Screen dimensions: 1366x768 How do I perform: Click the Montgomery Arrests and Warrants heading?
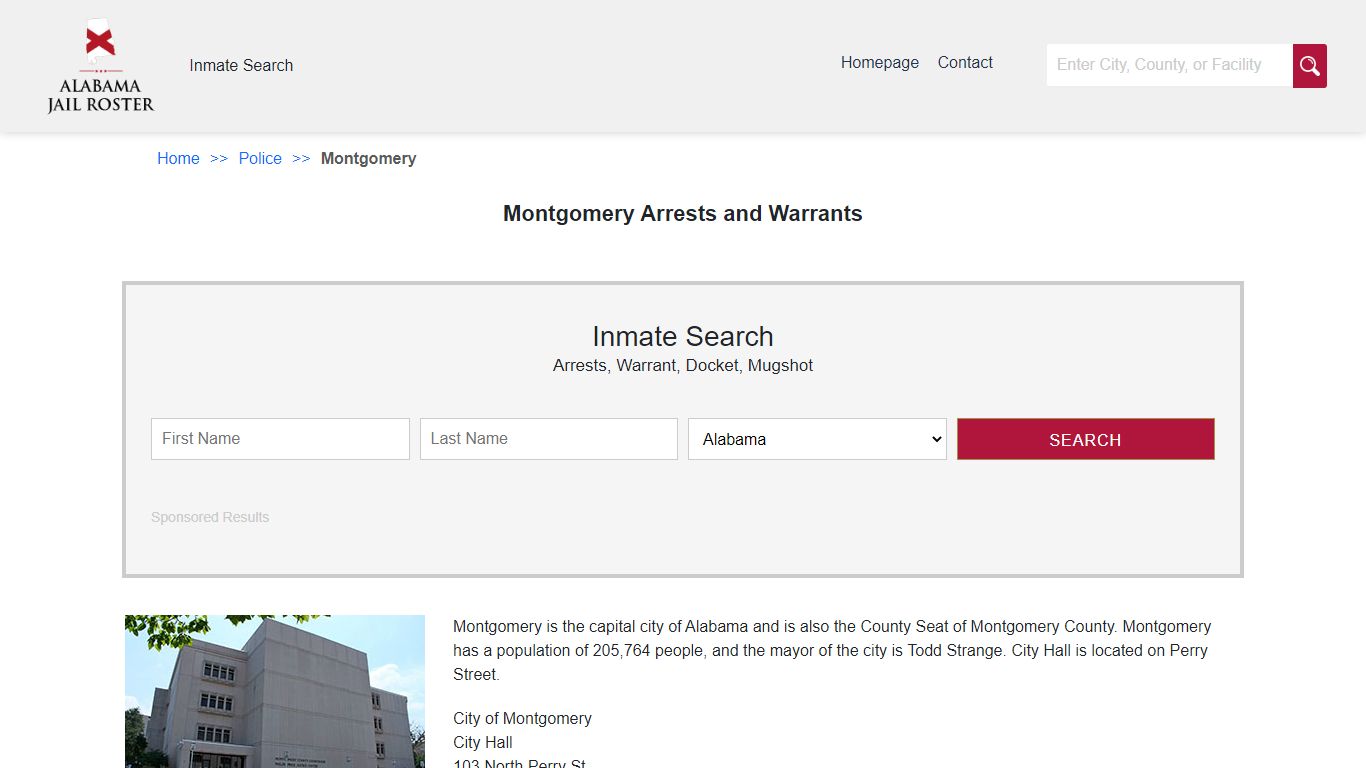click(683, 213)
